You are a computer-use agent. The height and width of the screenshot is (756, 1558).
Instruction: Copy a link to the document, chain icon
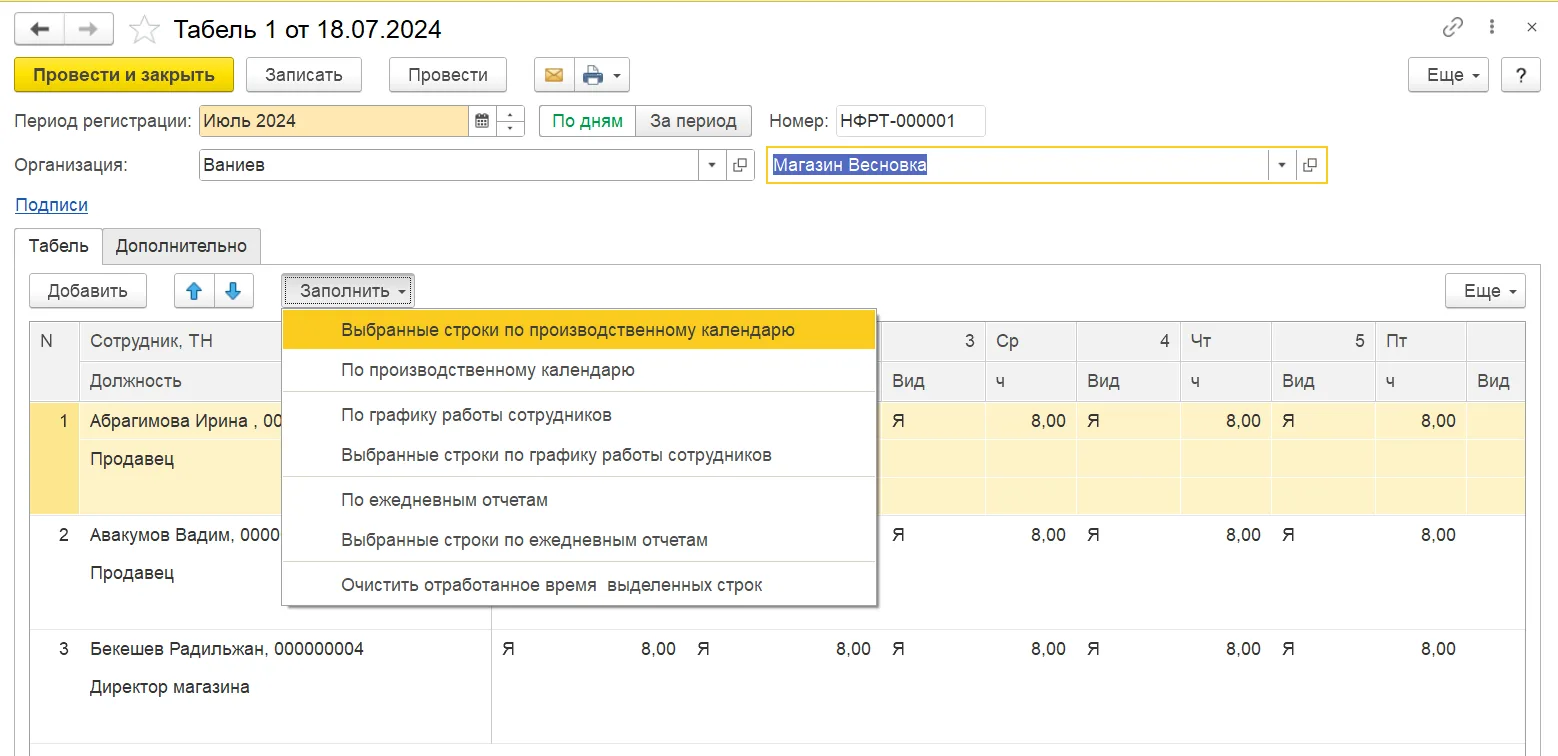point(1454,28)
